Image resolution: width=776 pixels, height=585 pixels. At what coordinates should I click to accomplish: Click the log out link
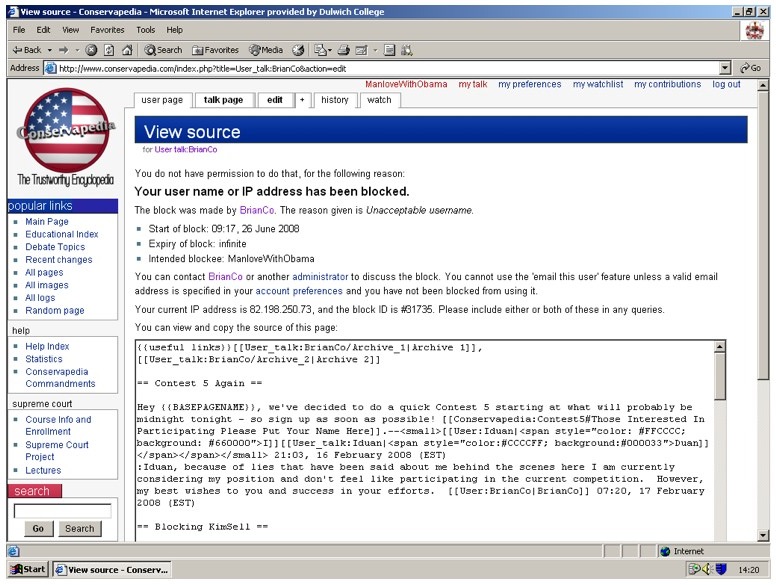726,84
